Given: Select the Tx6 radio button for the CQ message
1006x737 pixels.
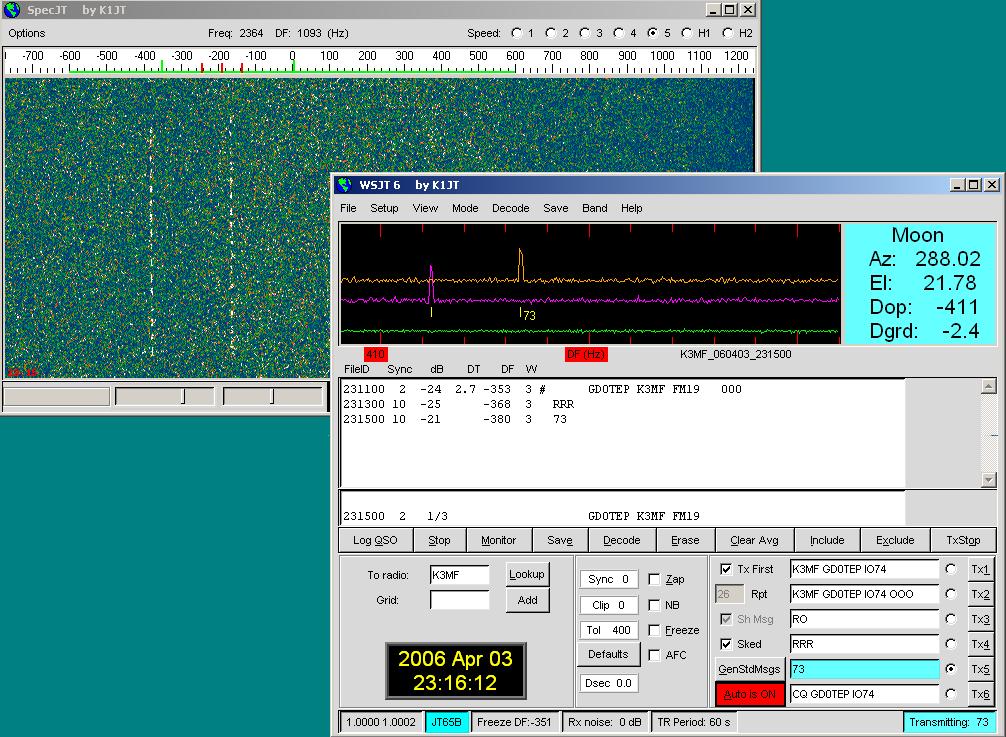Looking at the screenshot, I should pos(950,694).
